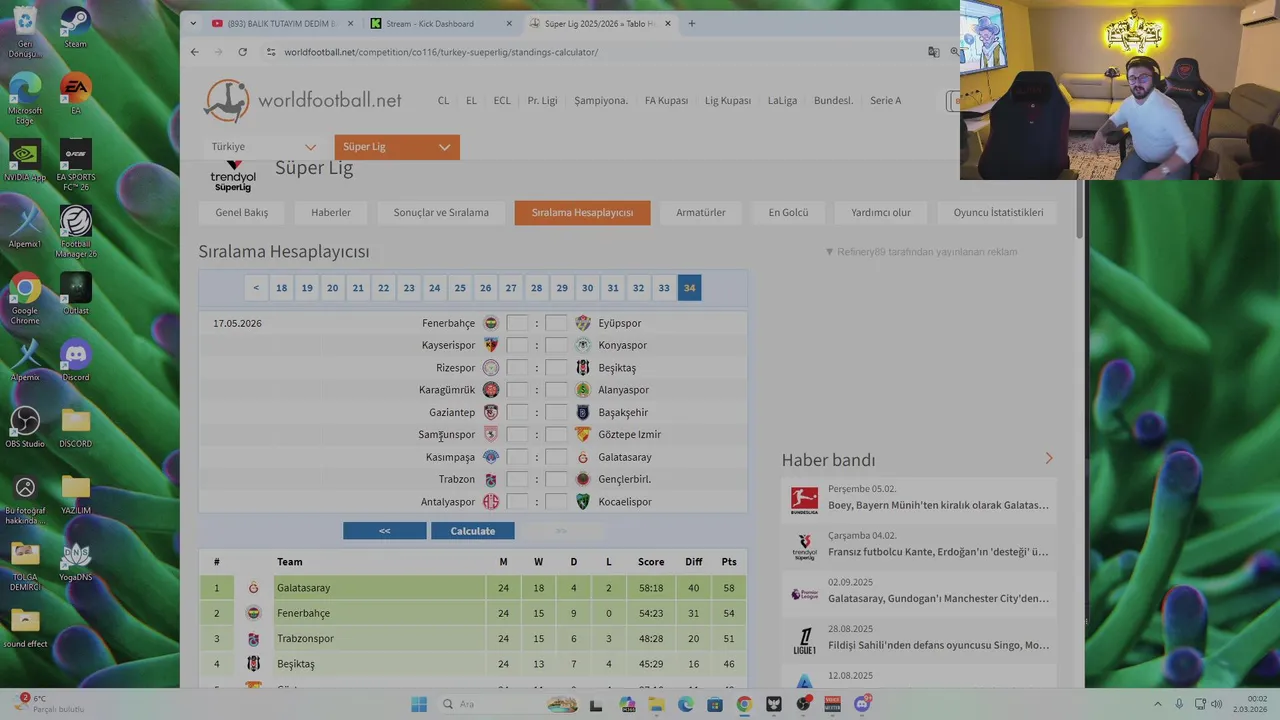Go to previous matchday range arrow
The width and height of the screenshot is (1280, 720).
click(256, 288)
